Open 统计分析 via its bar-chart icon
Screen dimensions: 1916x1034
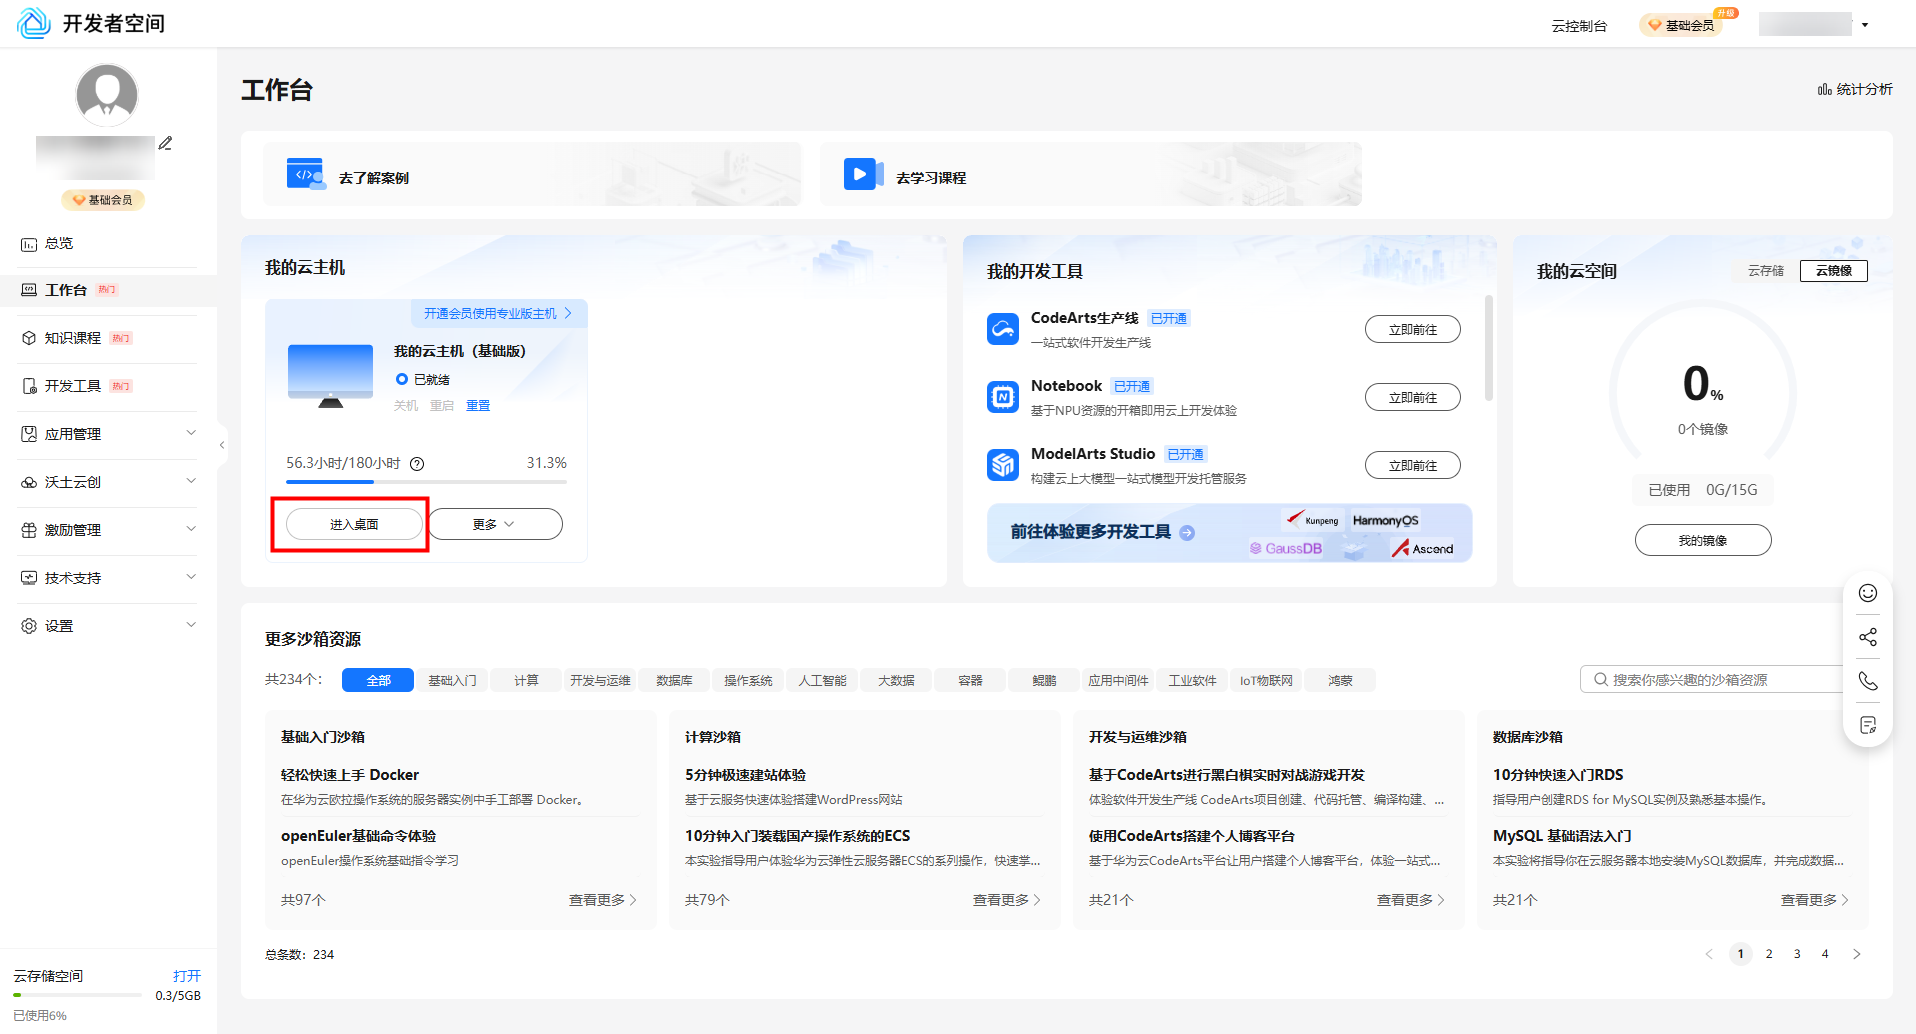(1824, 89)
